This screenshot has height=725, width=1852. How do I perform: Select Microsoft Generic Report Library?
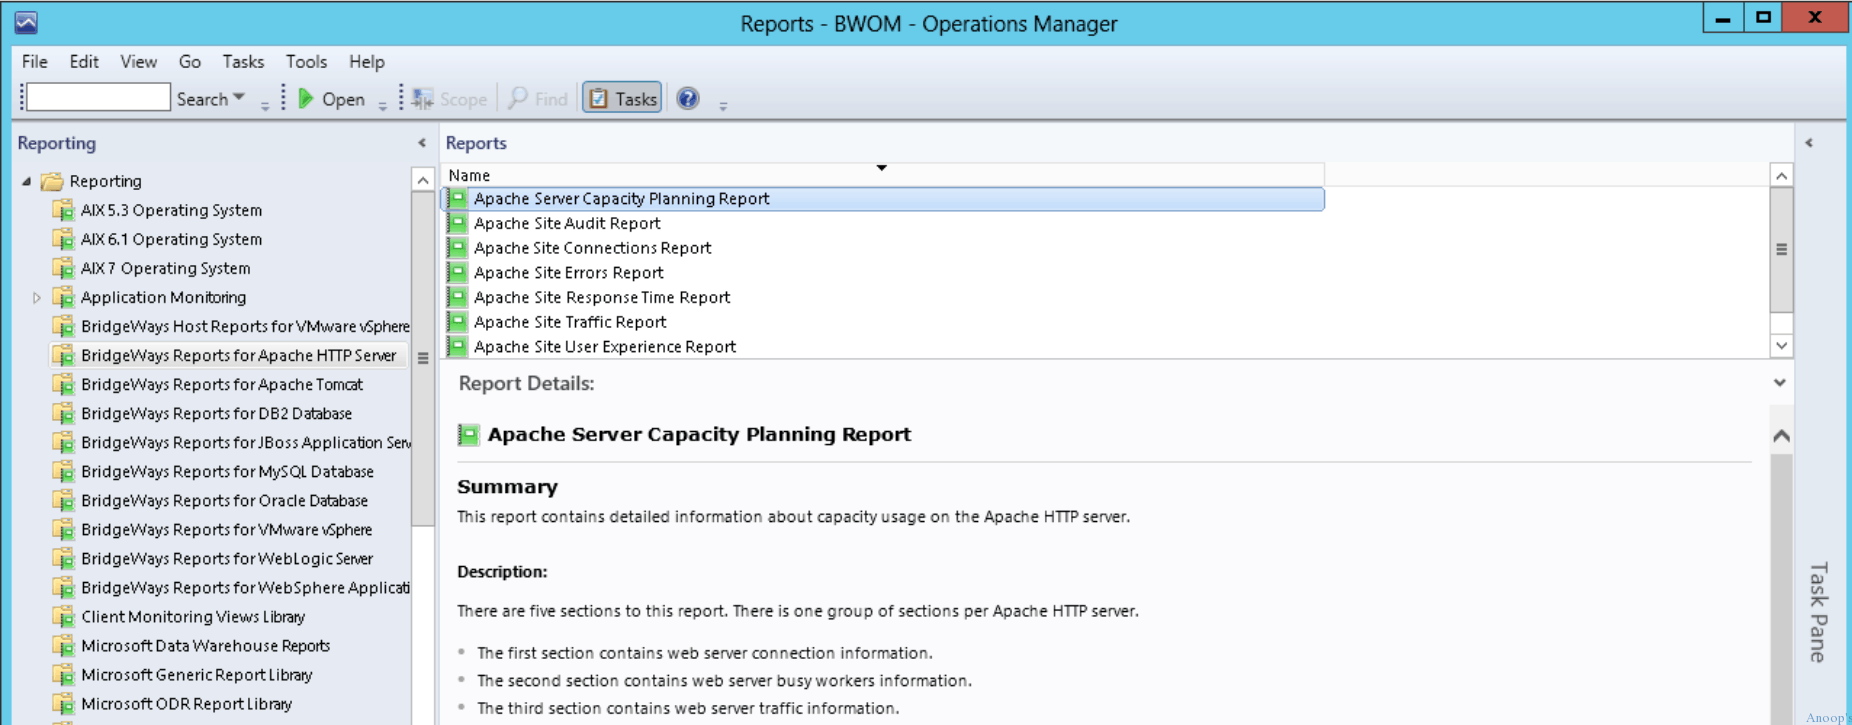click(197, 675)
